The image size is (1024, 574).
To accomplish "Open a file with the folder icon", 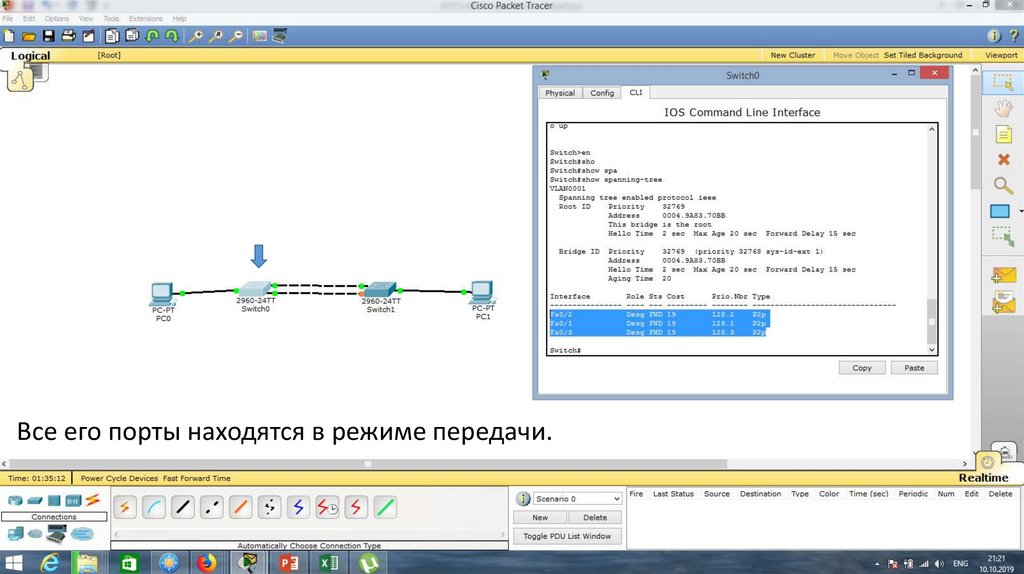I will (29, 36).
